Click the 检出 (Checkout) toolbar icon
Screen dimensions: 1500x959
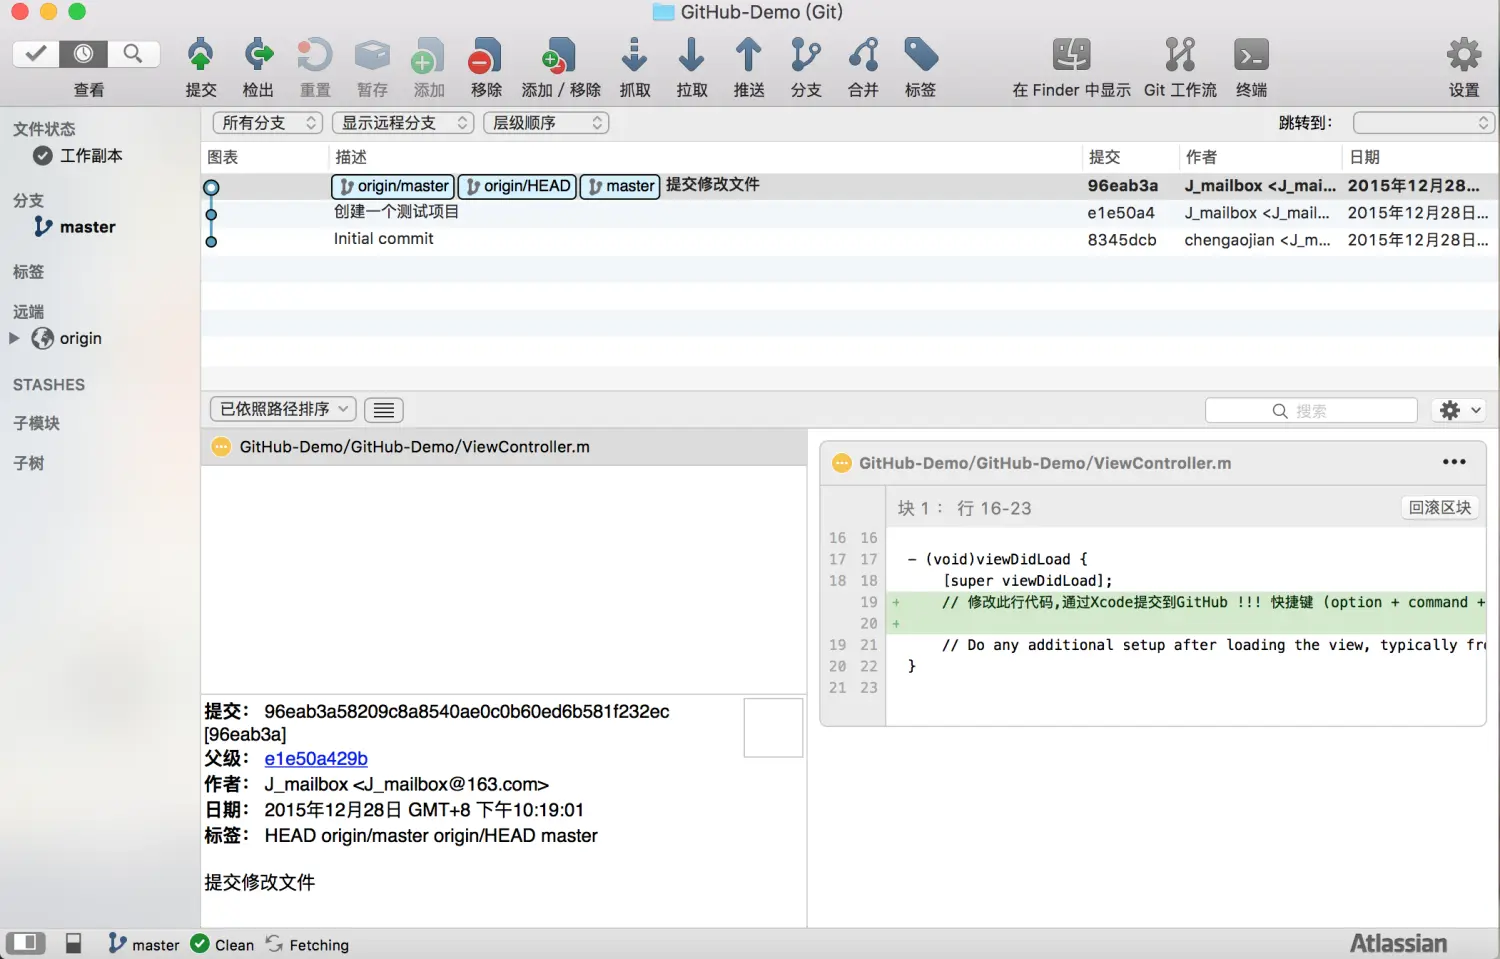click(x=258, y=56)
